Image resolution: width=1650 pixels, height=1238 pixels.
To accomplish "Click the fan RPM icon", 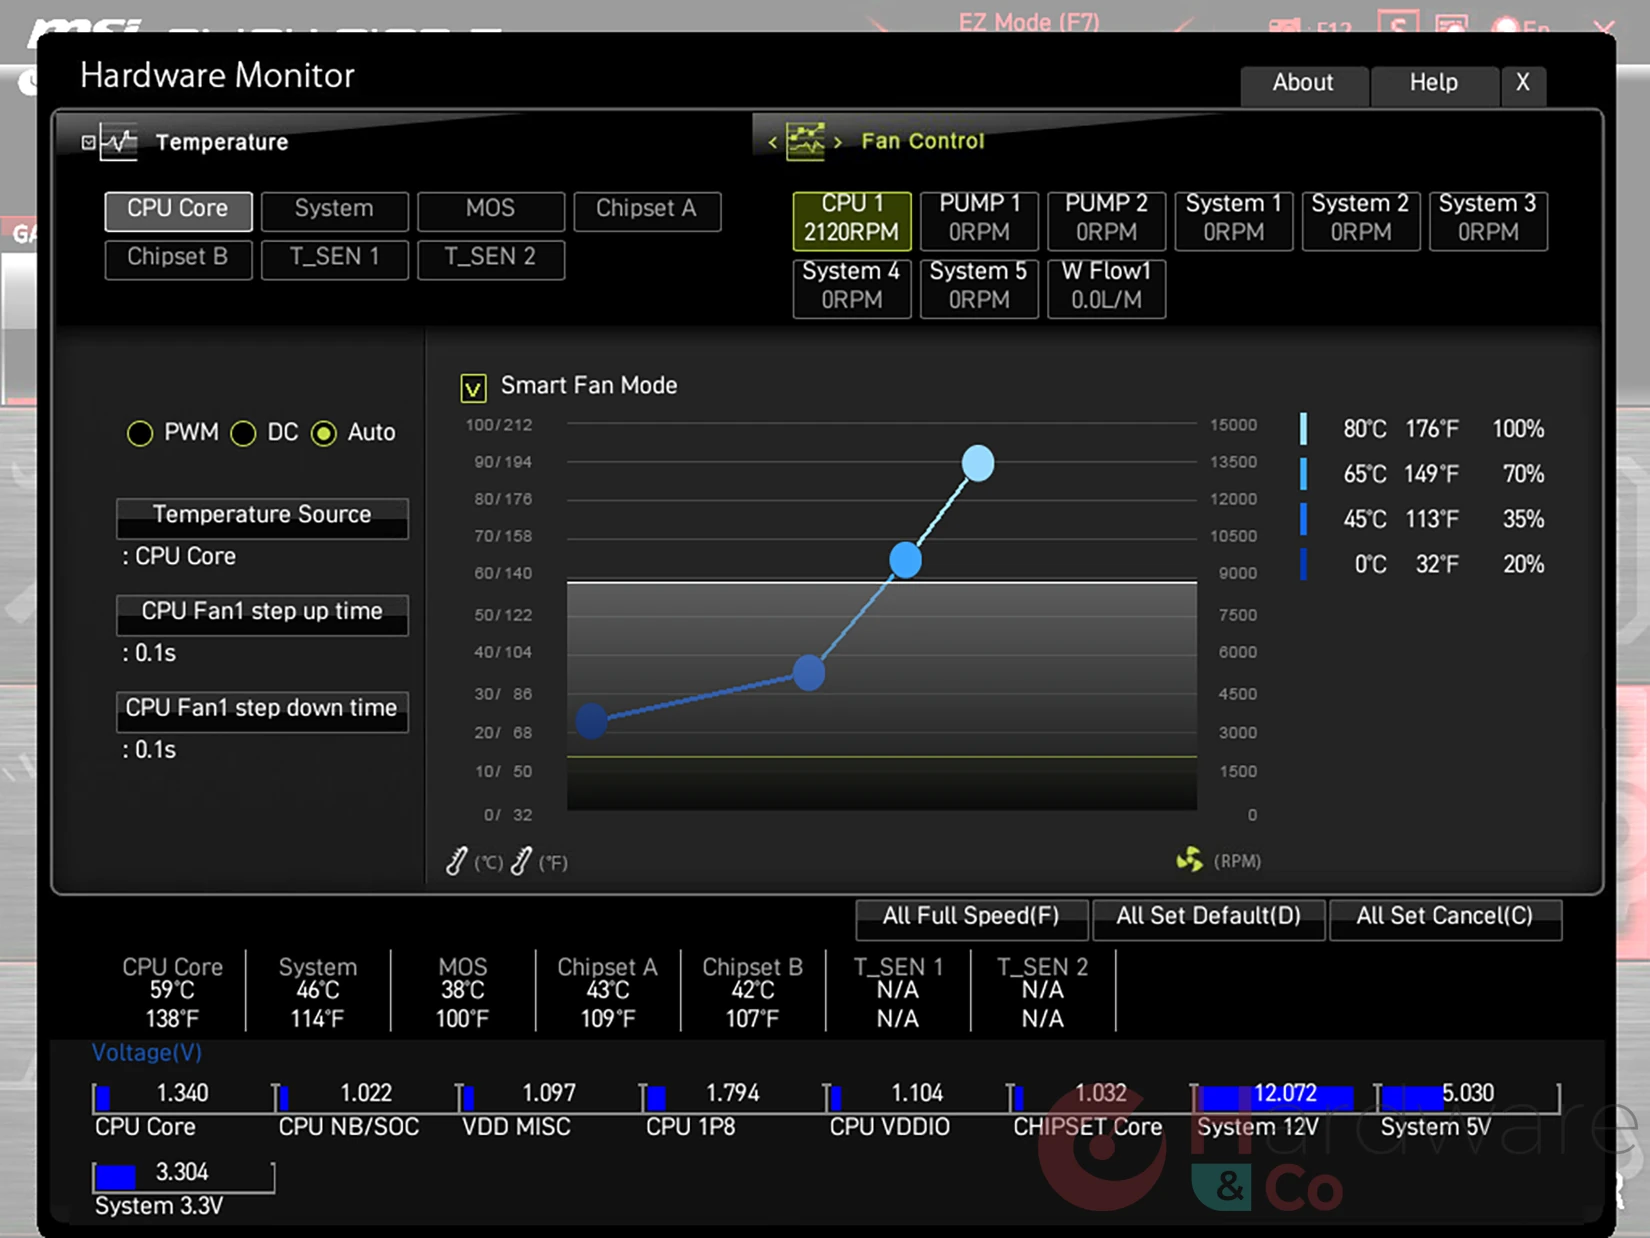I will point(1190,859).
